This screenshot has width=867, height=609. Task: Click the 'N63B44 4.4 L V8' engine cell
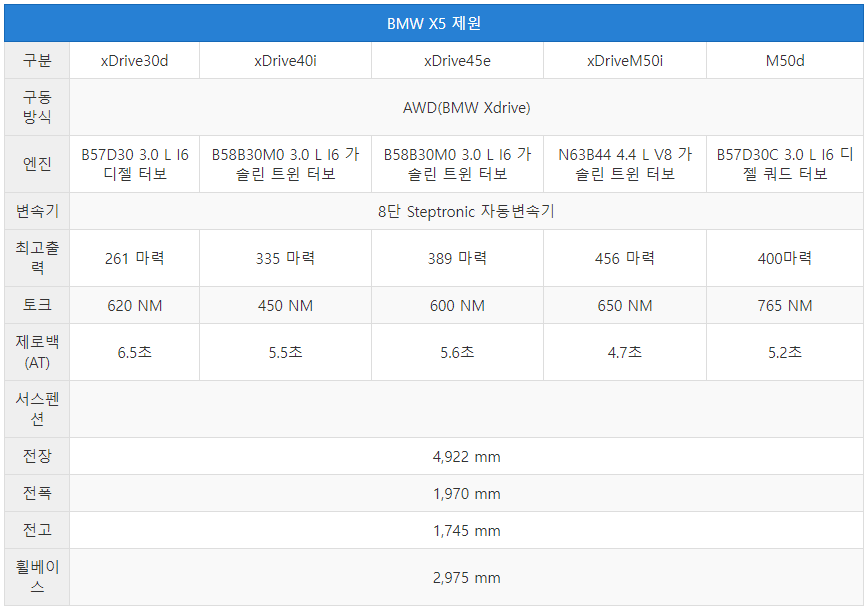pos(625,164)
